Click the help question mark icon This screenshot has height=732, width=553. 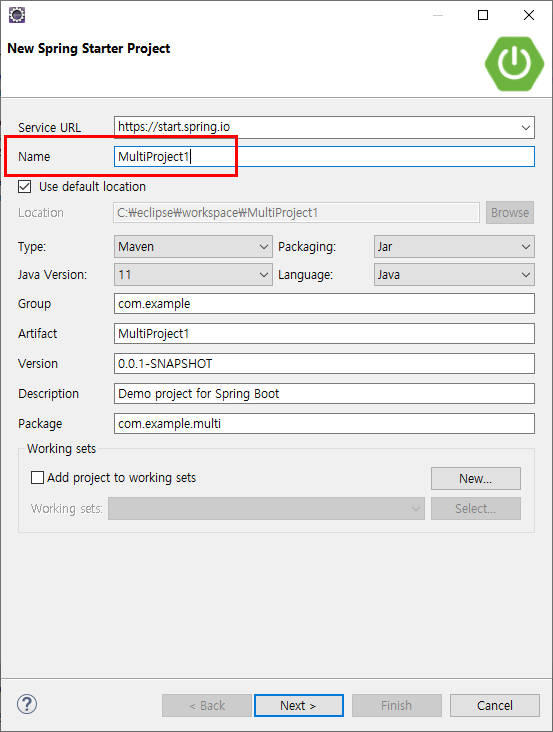coord(27,704)
